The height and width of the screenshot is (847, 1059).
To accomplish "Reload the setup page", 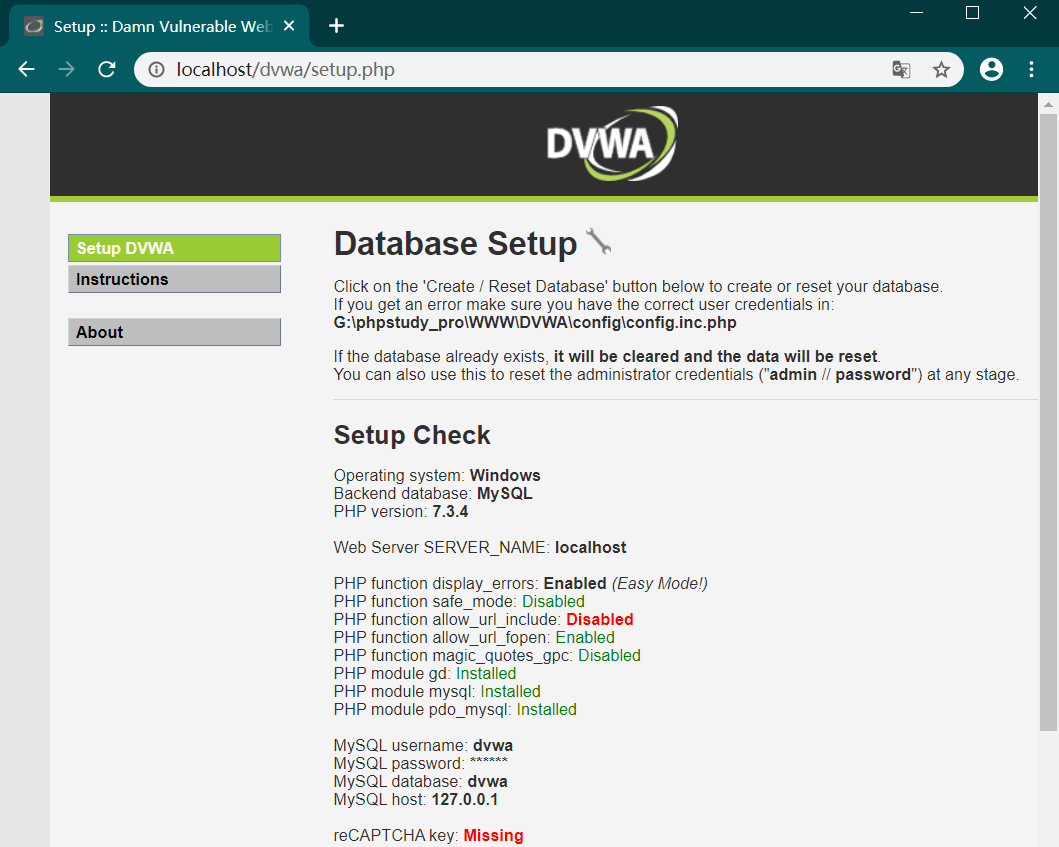I will pyautogui.click(x=106, y=69).
